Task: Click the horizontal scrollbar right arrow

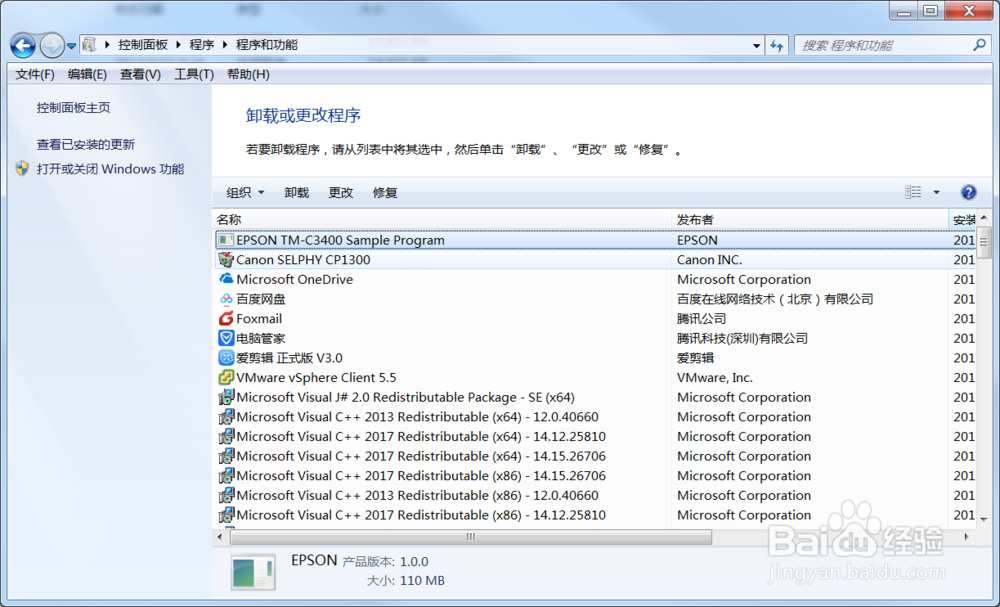Action: pyautogui.click(x=966, y=537)
